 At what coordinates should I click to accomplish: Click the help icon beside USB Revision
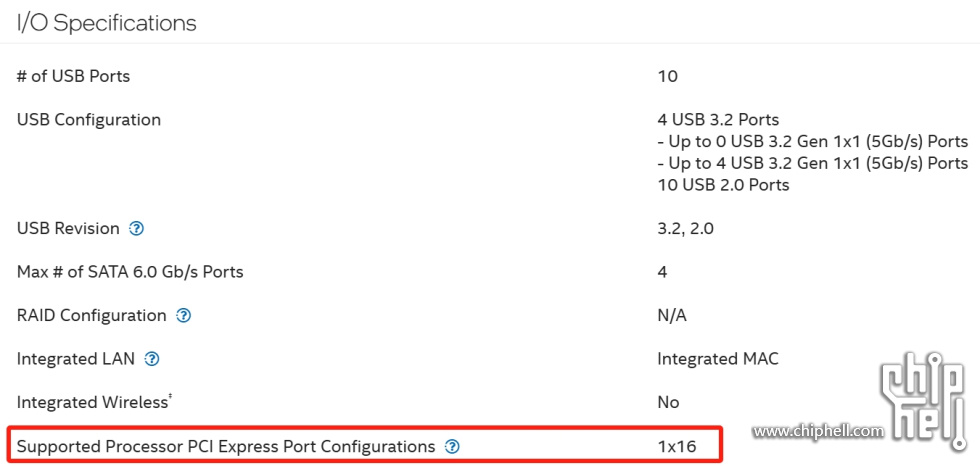(x=136, y=229)
